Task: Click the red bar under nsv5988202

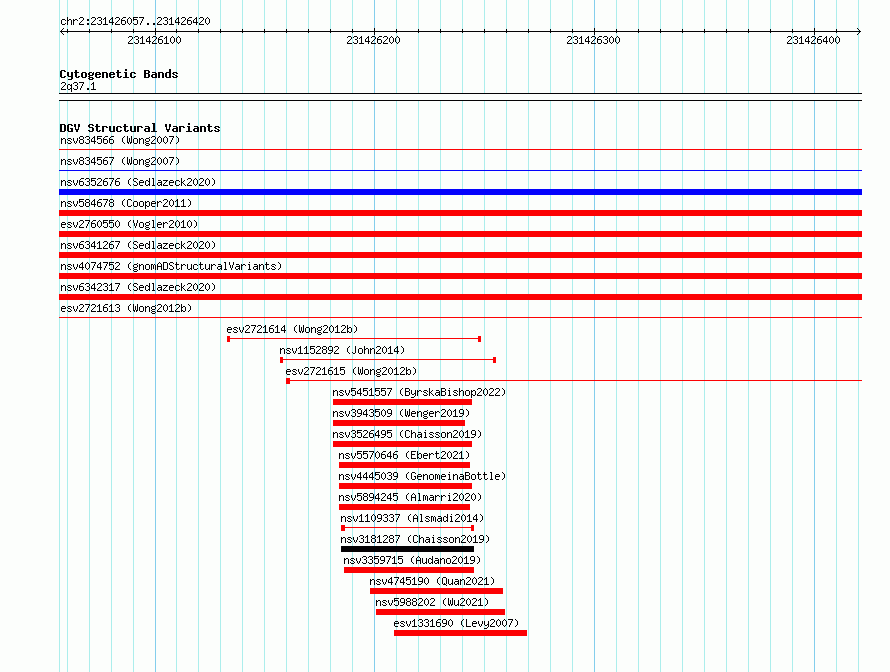Action: click(x=440, y=612)
